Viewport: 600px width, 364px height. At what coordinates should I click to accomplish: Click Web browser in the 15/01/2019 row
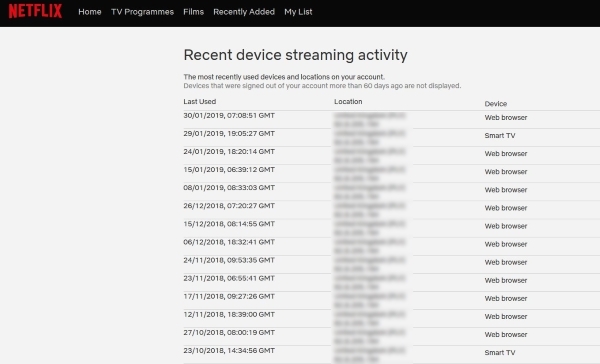pyautogui.click(x=506, y=171)
